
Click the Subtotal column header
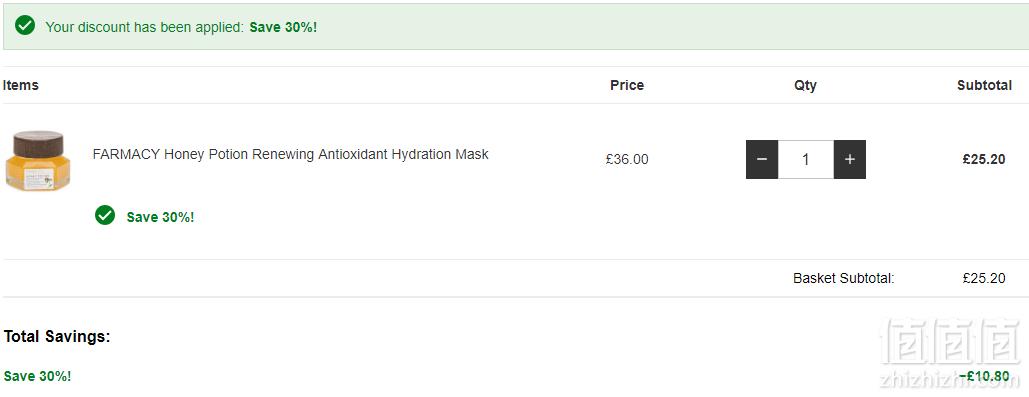984,85
